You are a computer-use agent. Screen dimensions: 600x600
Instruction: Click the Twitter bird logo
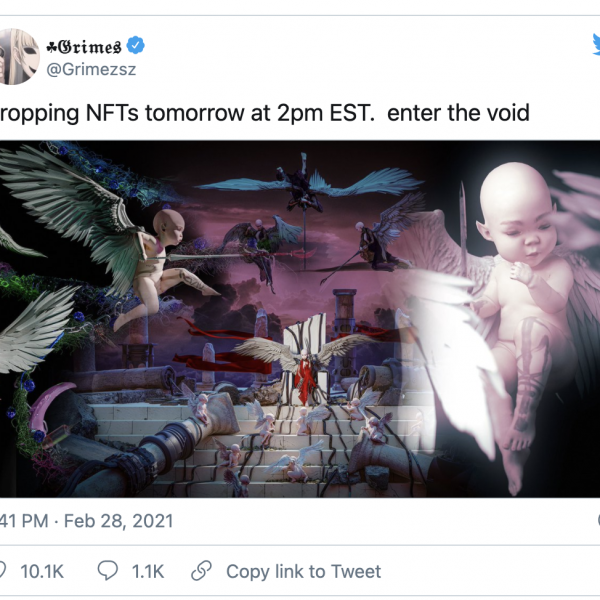coord(596,44)
